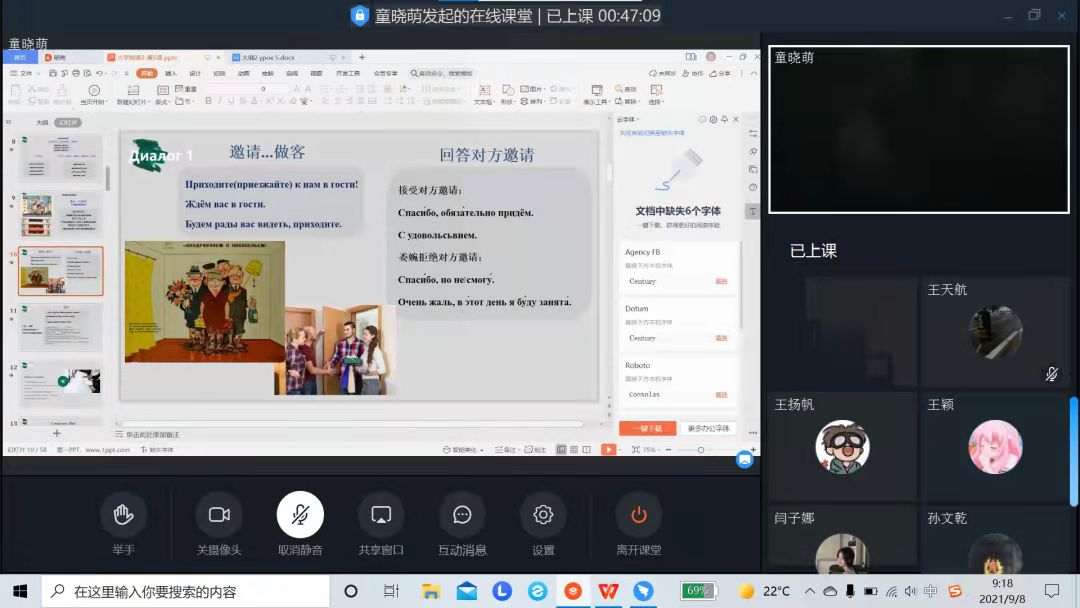Image resolution: width=1080 pixels, height=608 pixels.
Task: Open 互动消息 interactive messages
Action: 462,516
